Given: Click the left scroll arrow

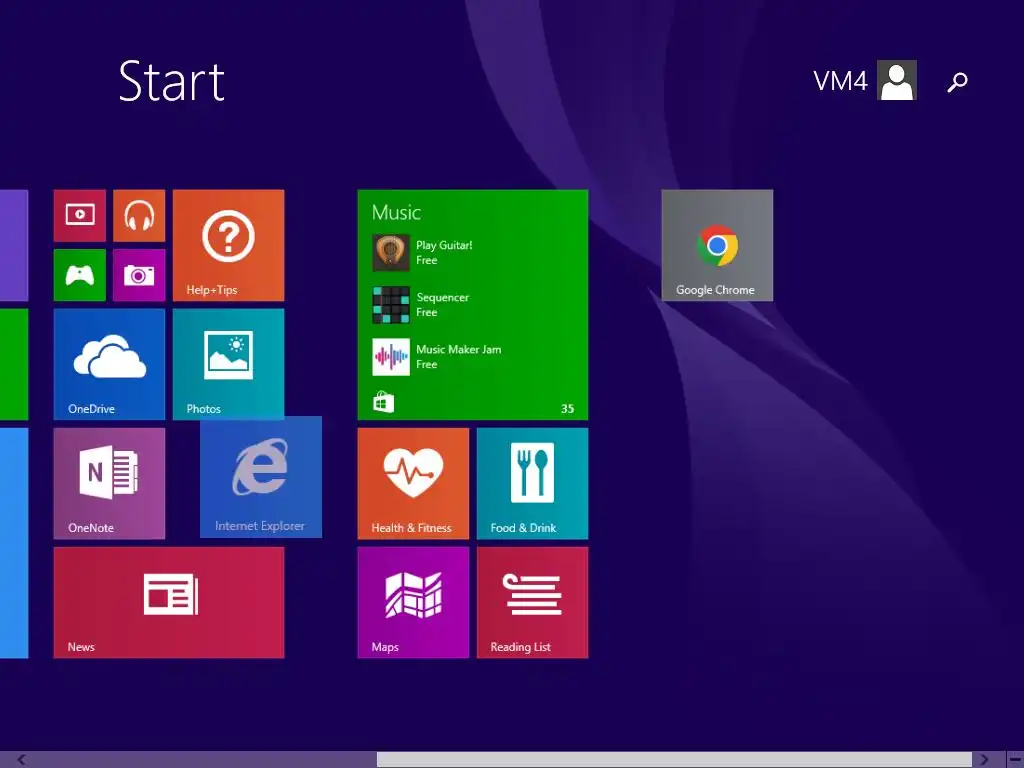Looking at the screenshot, I should point(22,760).
